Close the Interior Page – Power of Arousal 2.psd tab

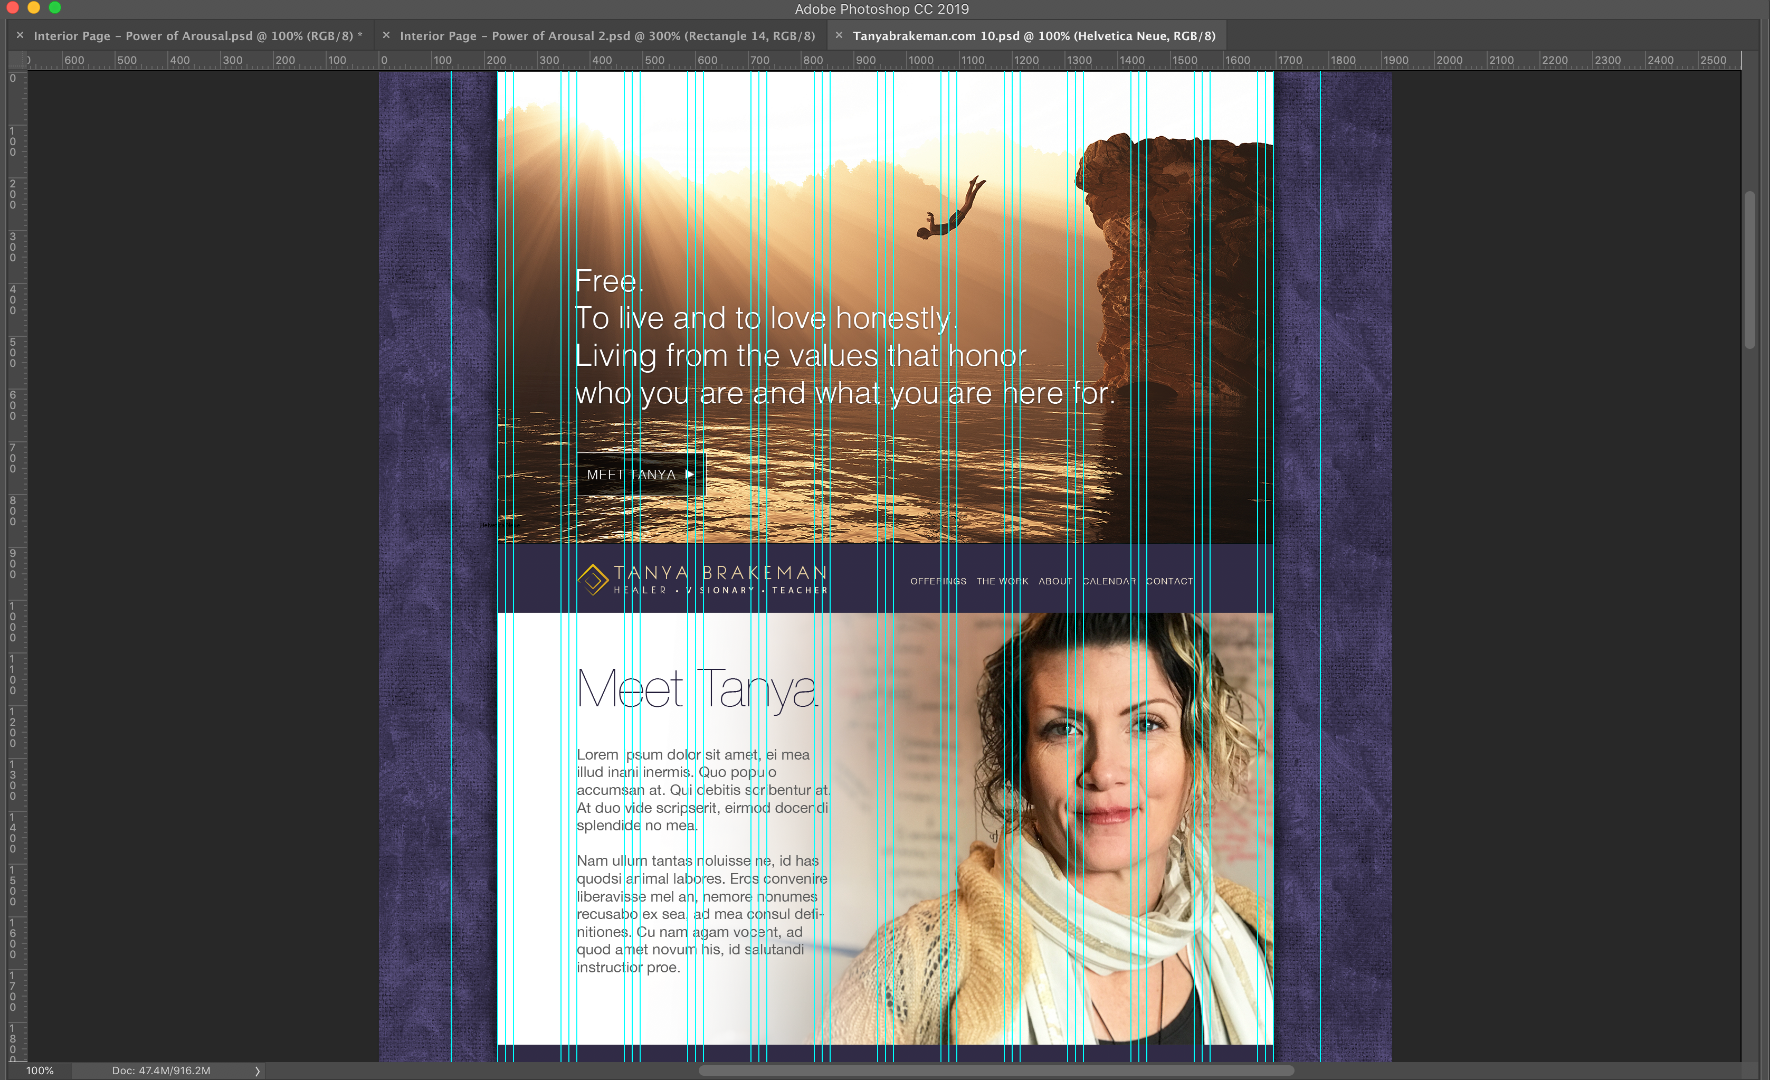(x=385, y=35)
